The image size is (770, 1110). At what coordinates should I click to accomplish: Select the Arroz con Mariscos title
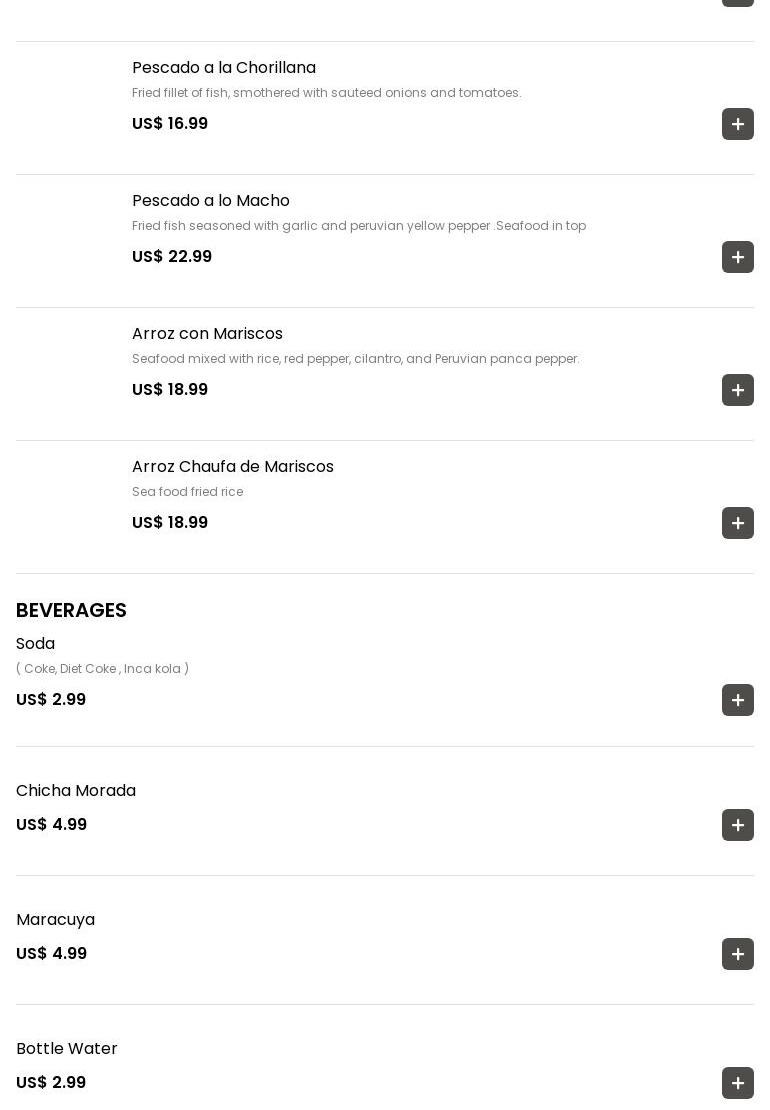click(x=207, y=334)
